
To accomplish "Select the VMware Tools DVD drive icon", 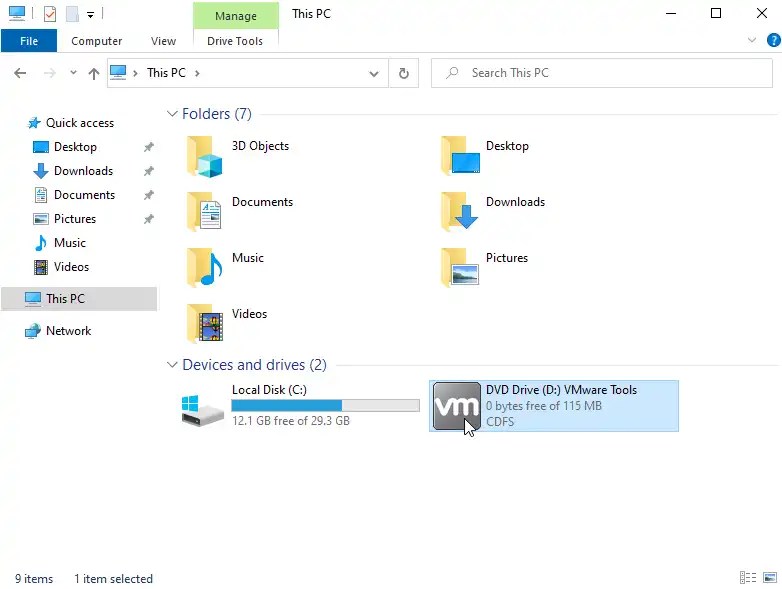I will [456, 406].
